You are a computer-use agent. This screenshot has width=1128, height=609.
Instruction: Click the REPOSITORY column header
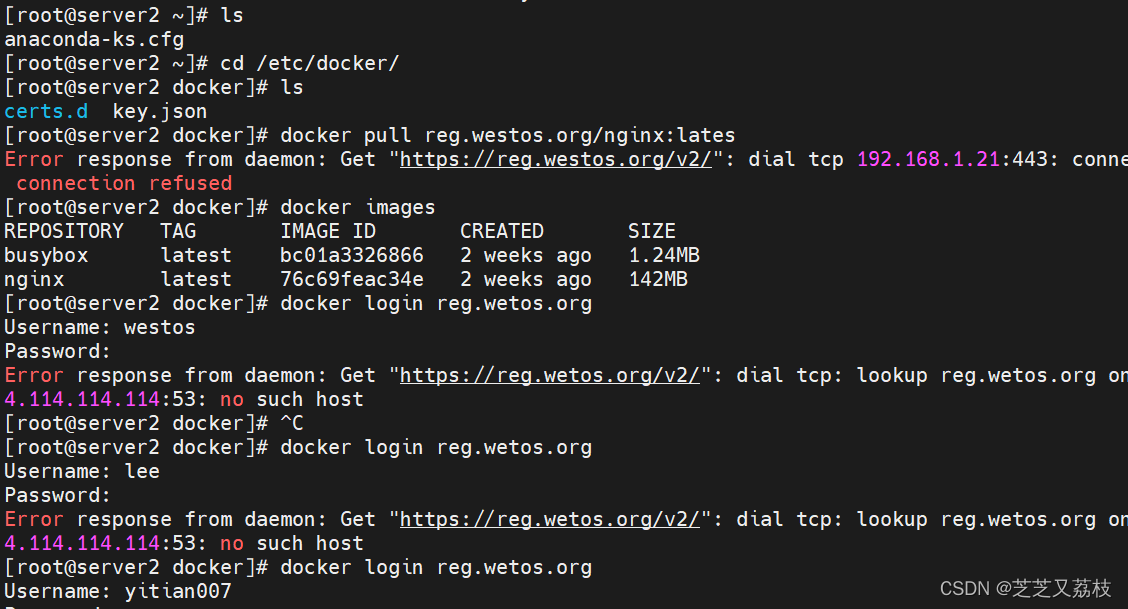(x=64, y=231)
